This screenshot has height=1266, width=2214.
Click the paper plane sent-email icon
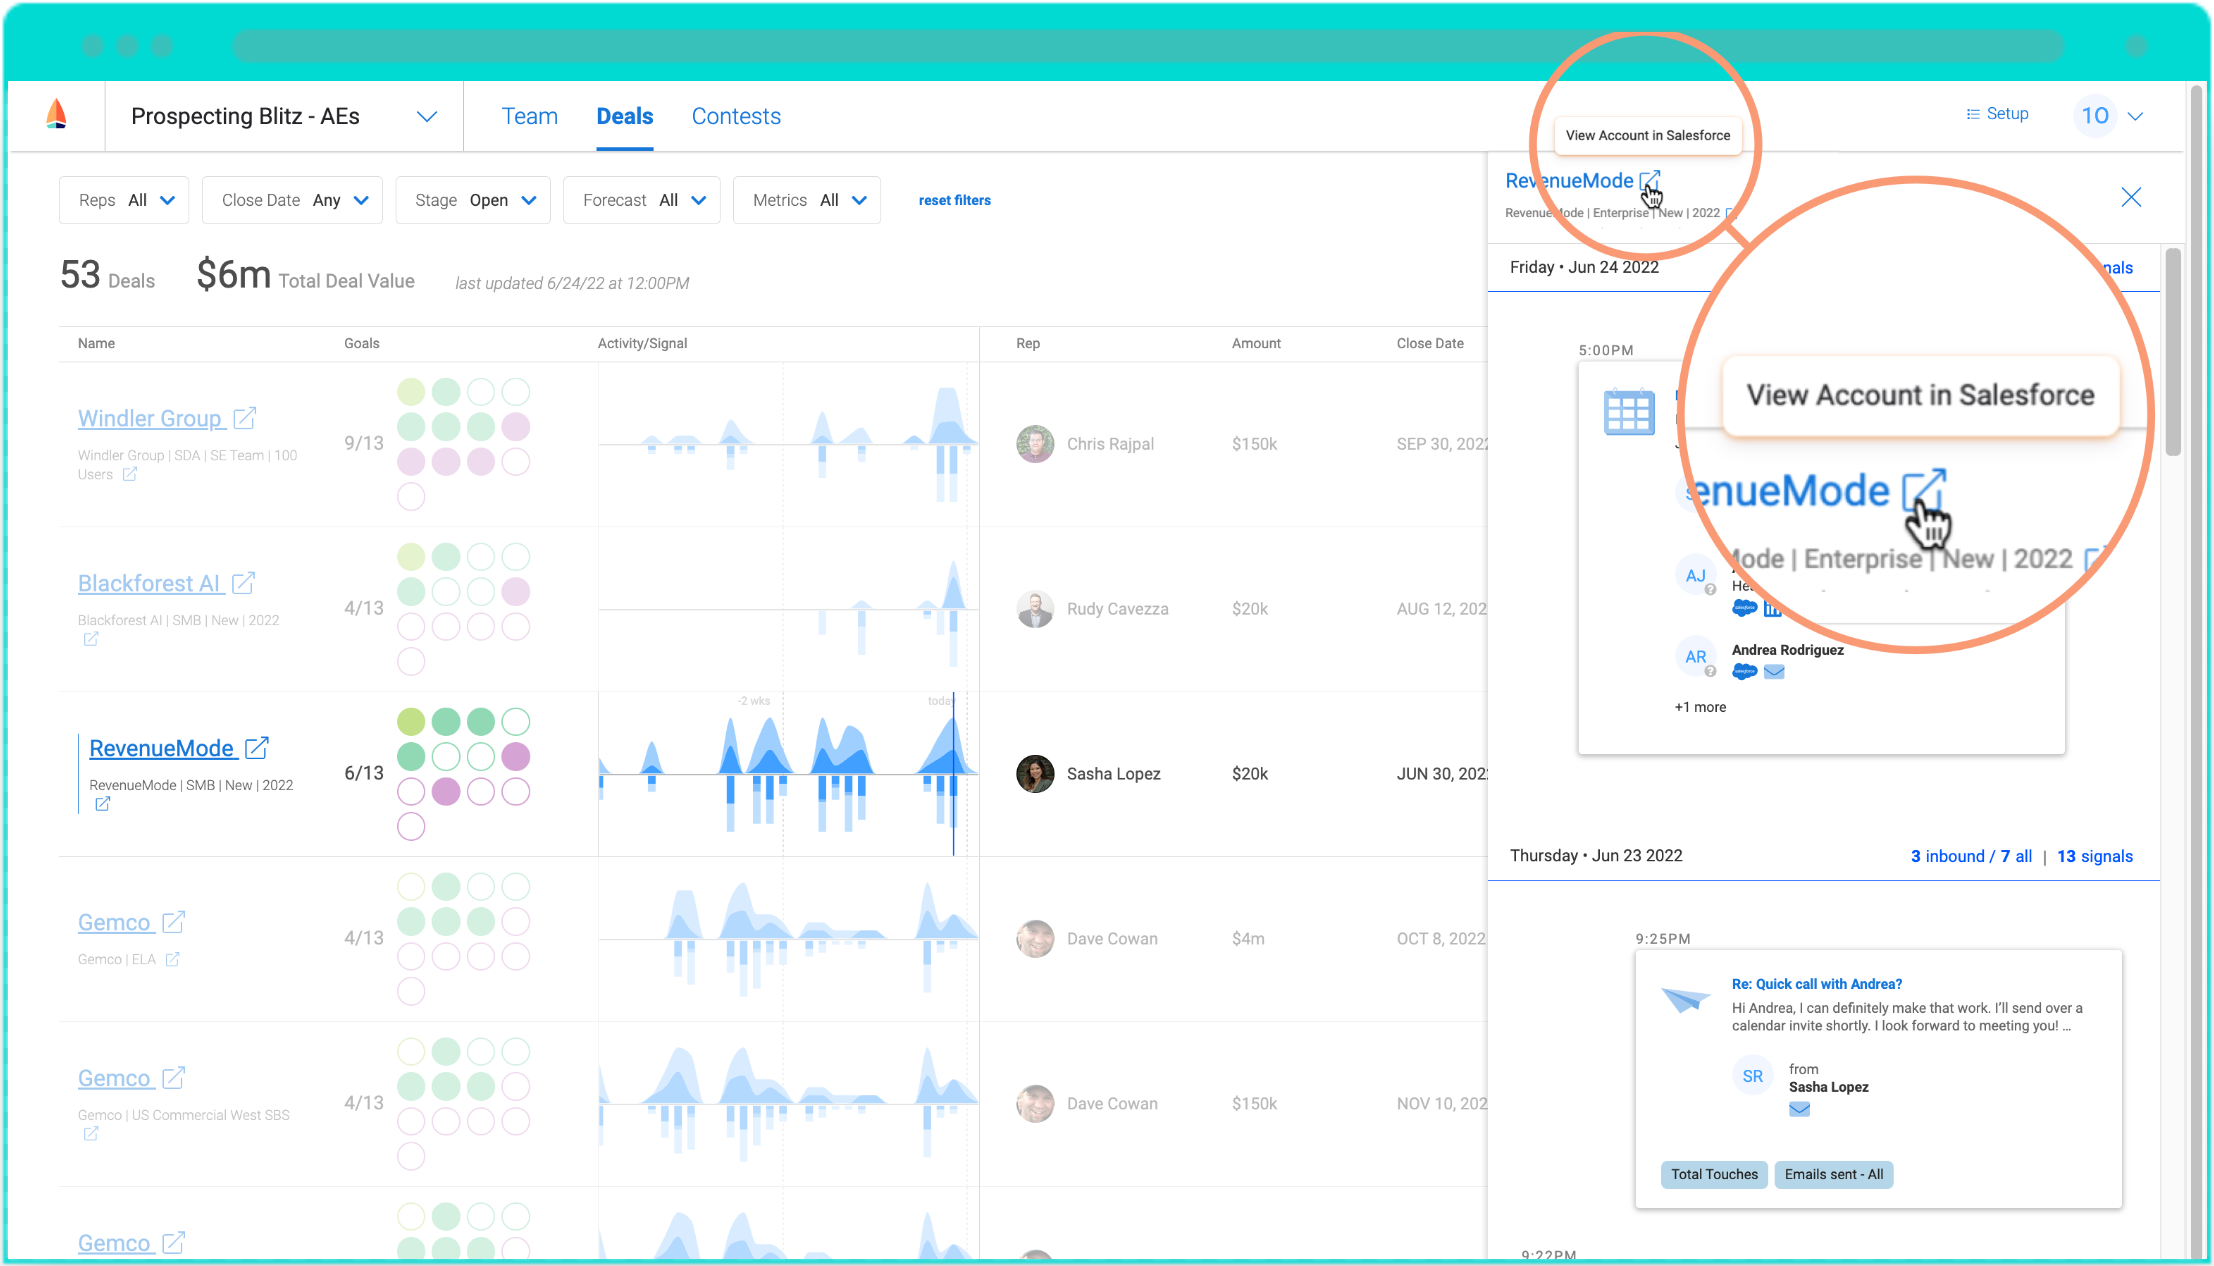pyautogui.click(x=1686, y=998)
